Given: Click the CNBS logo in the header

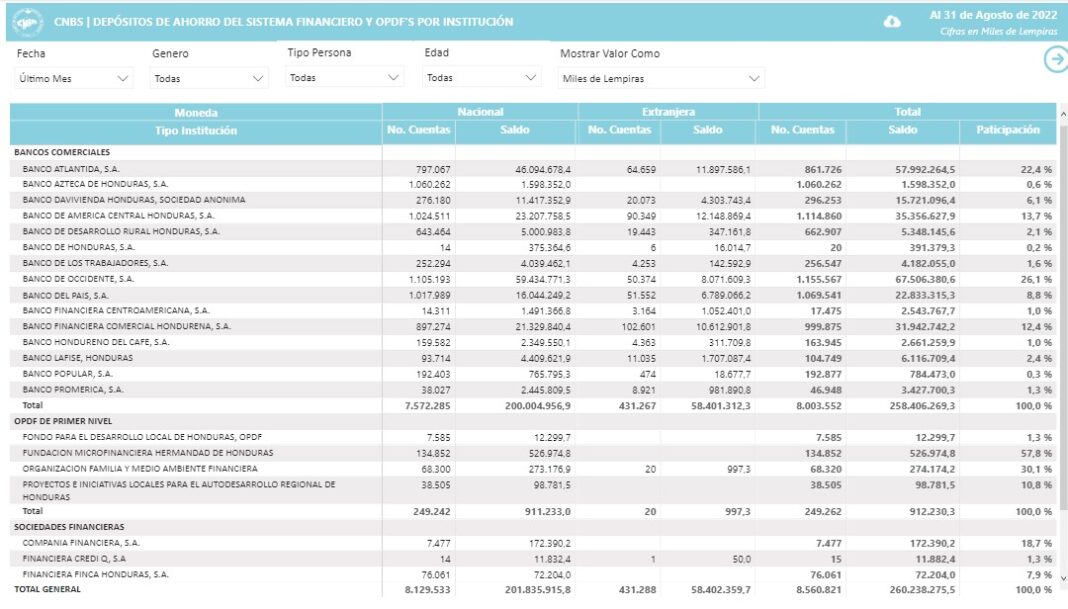Looking at the screenshot, I should [26, 21].
